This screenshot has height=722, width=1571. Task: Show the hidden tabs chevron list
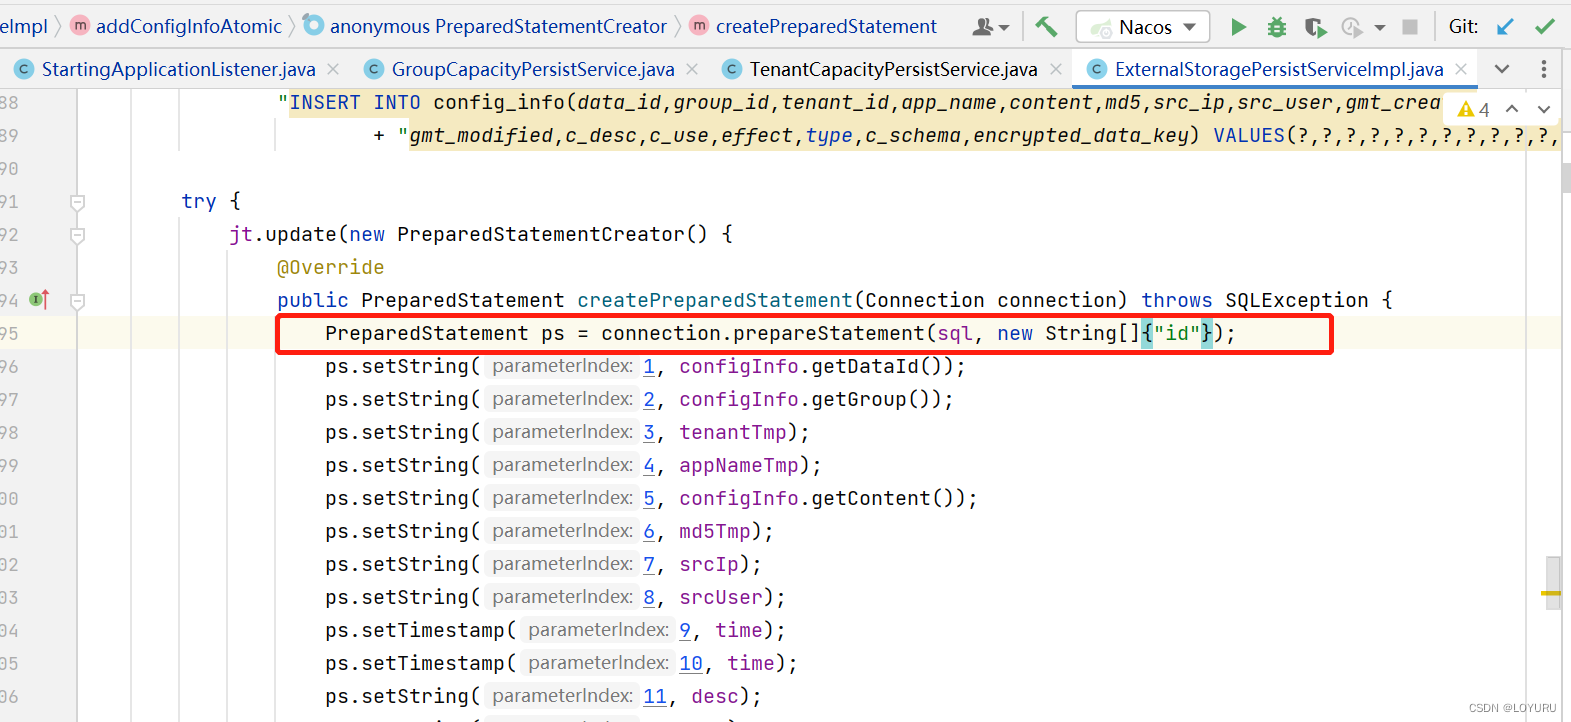click(x=1502, y=69)
